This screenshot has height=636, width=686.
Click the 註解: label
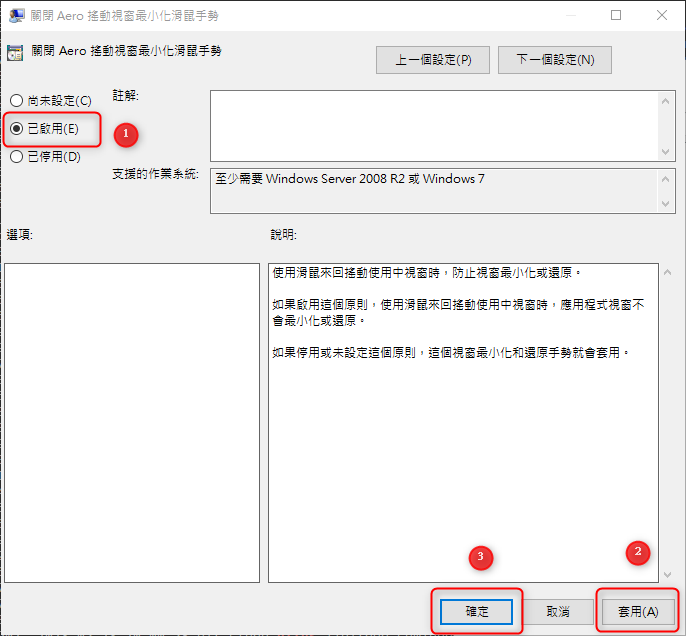tap(126, 95)
